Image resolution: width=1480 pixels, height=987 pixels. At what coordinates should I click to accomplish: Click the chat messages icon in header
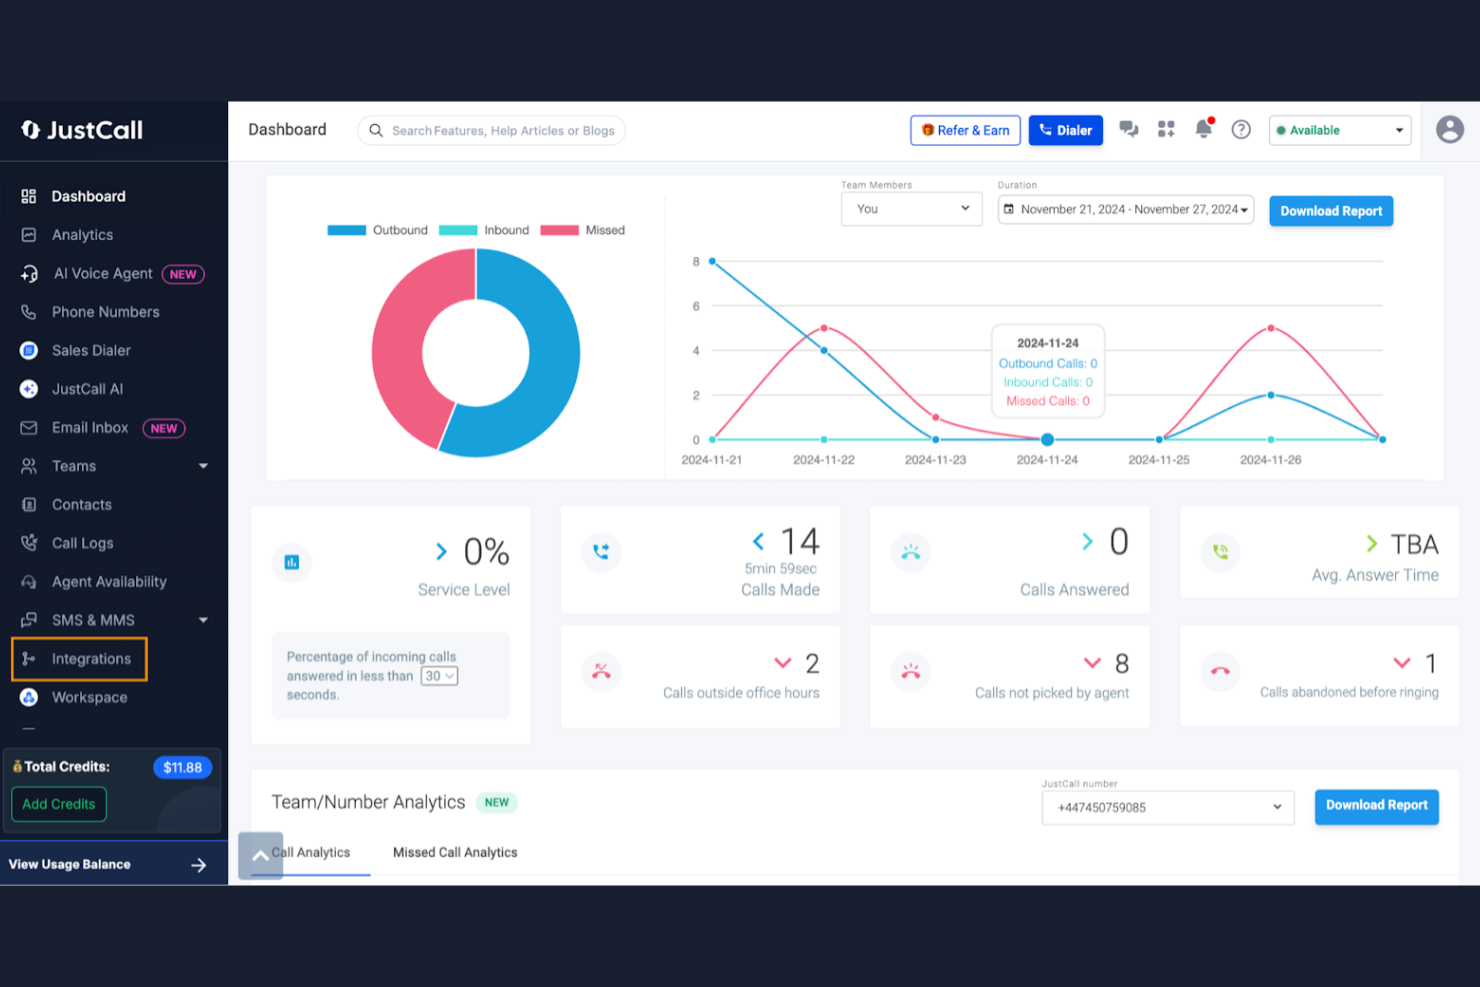click(x=1129, y=130)
